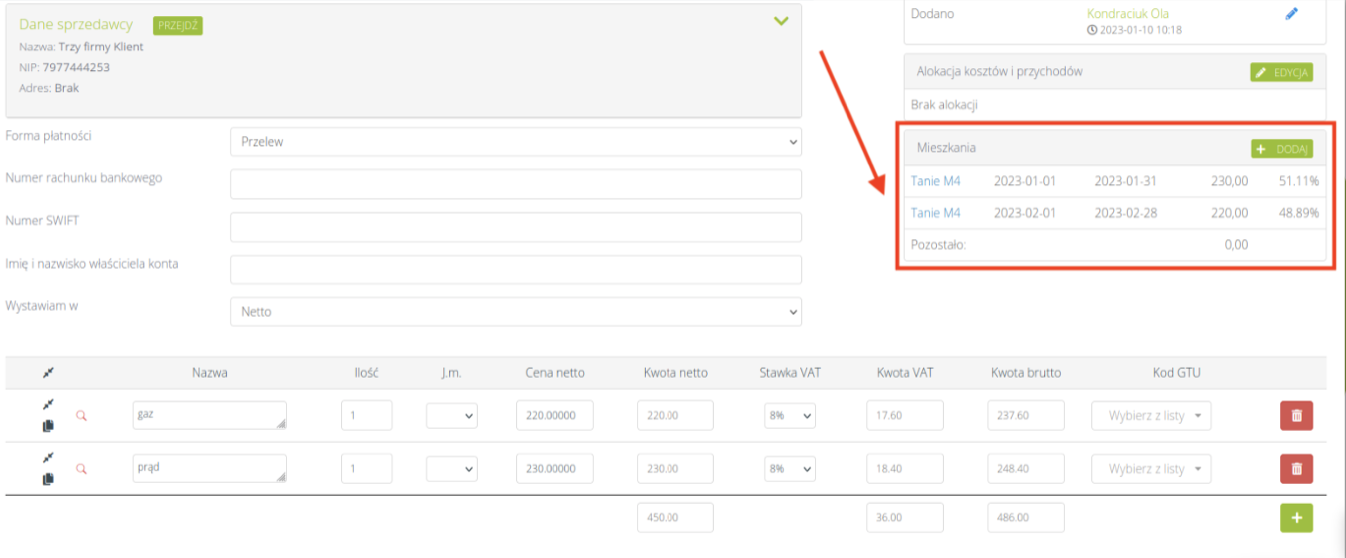The width and height of the screenshot is (1346, 558).
Task: Delete the gaz line with red trash button
Action: 1296,416
